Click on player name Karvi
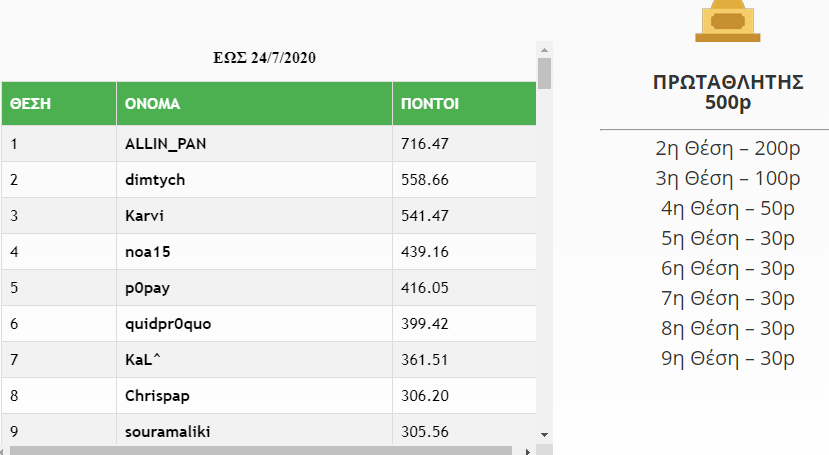829x455 pixels. (x=144, y=216)
